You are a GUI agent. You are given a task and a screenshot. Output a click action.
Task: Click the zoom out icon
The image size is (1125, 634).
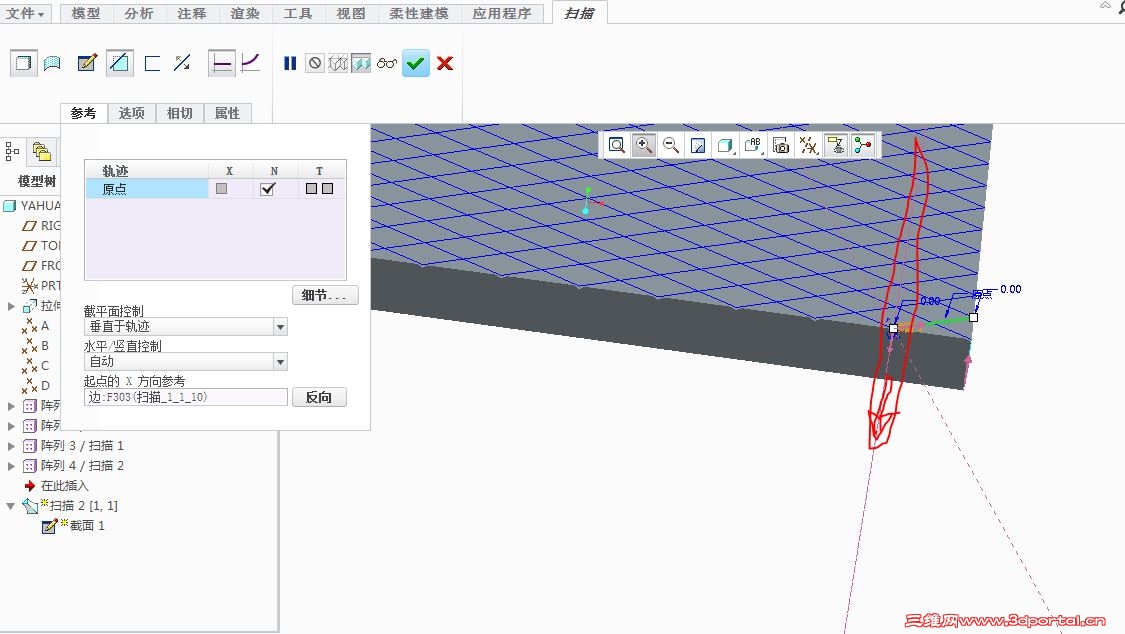(x=671, y=146)
